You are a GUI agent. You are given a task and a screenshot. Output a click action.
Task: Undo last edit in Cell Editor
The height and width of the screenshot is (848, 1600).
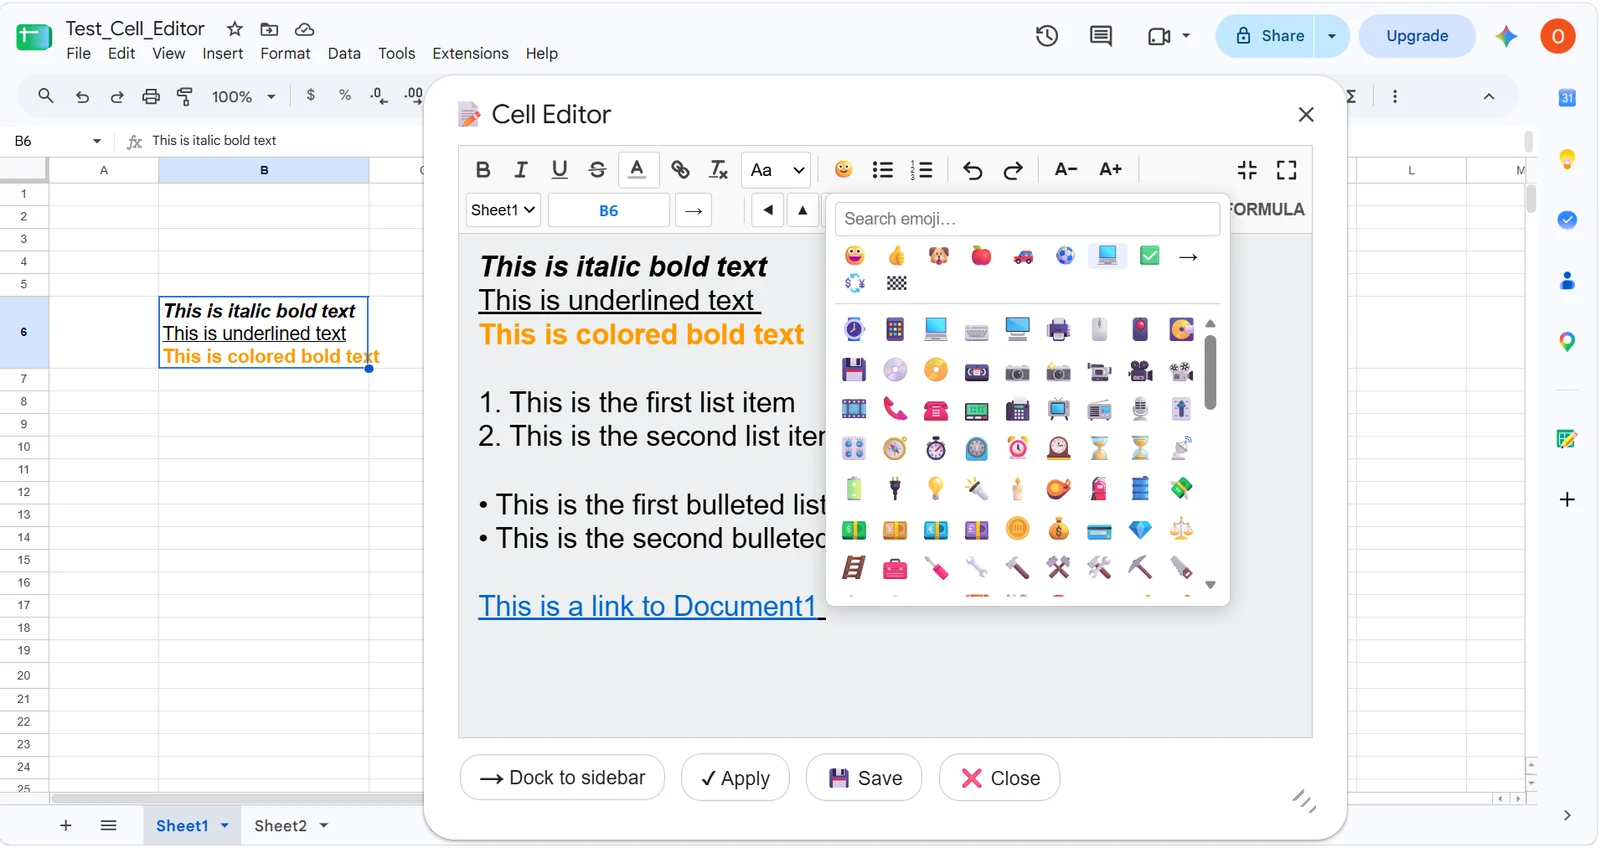pos(972,170)
